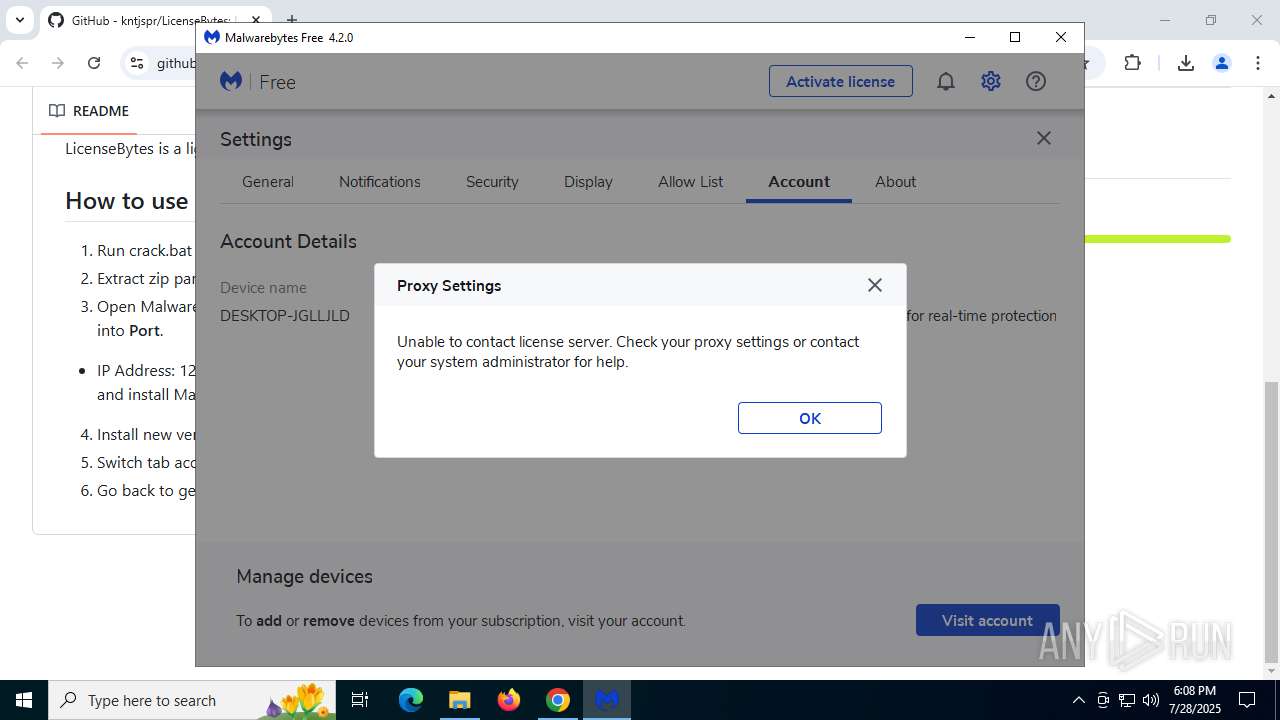
Task: Open Task View on the taskbar
Action: pyautogui.click(x=361, y=700)
